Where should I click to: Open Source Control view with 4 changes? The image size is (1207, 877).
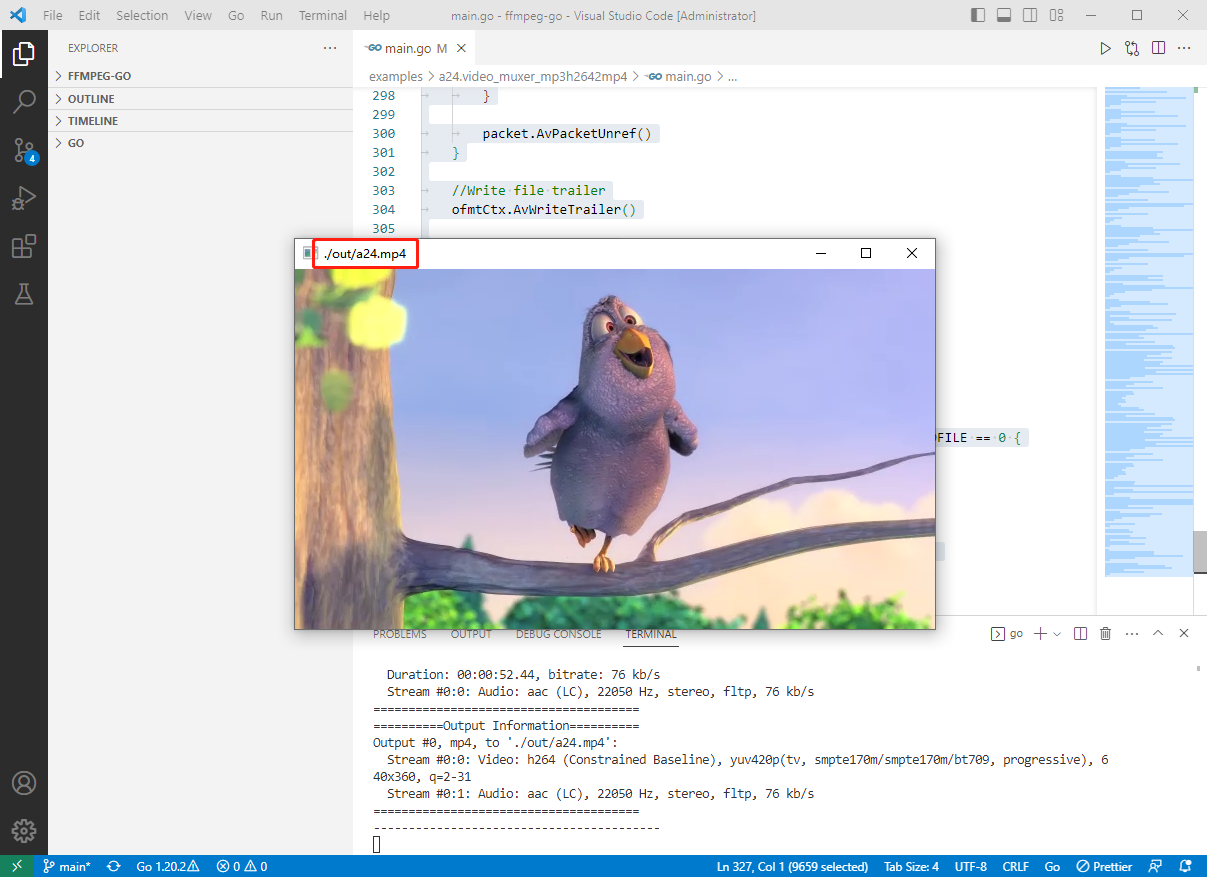point(24,150)
